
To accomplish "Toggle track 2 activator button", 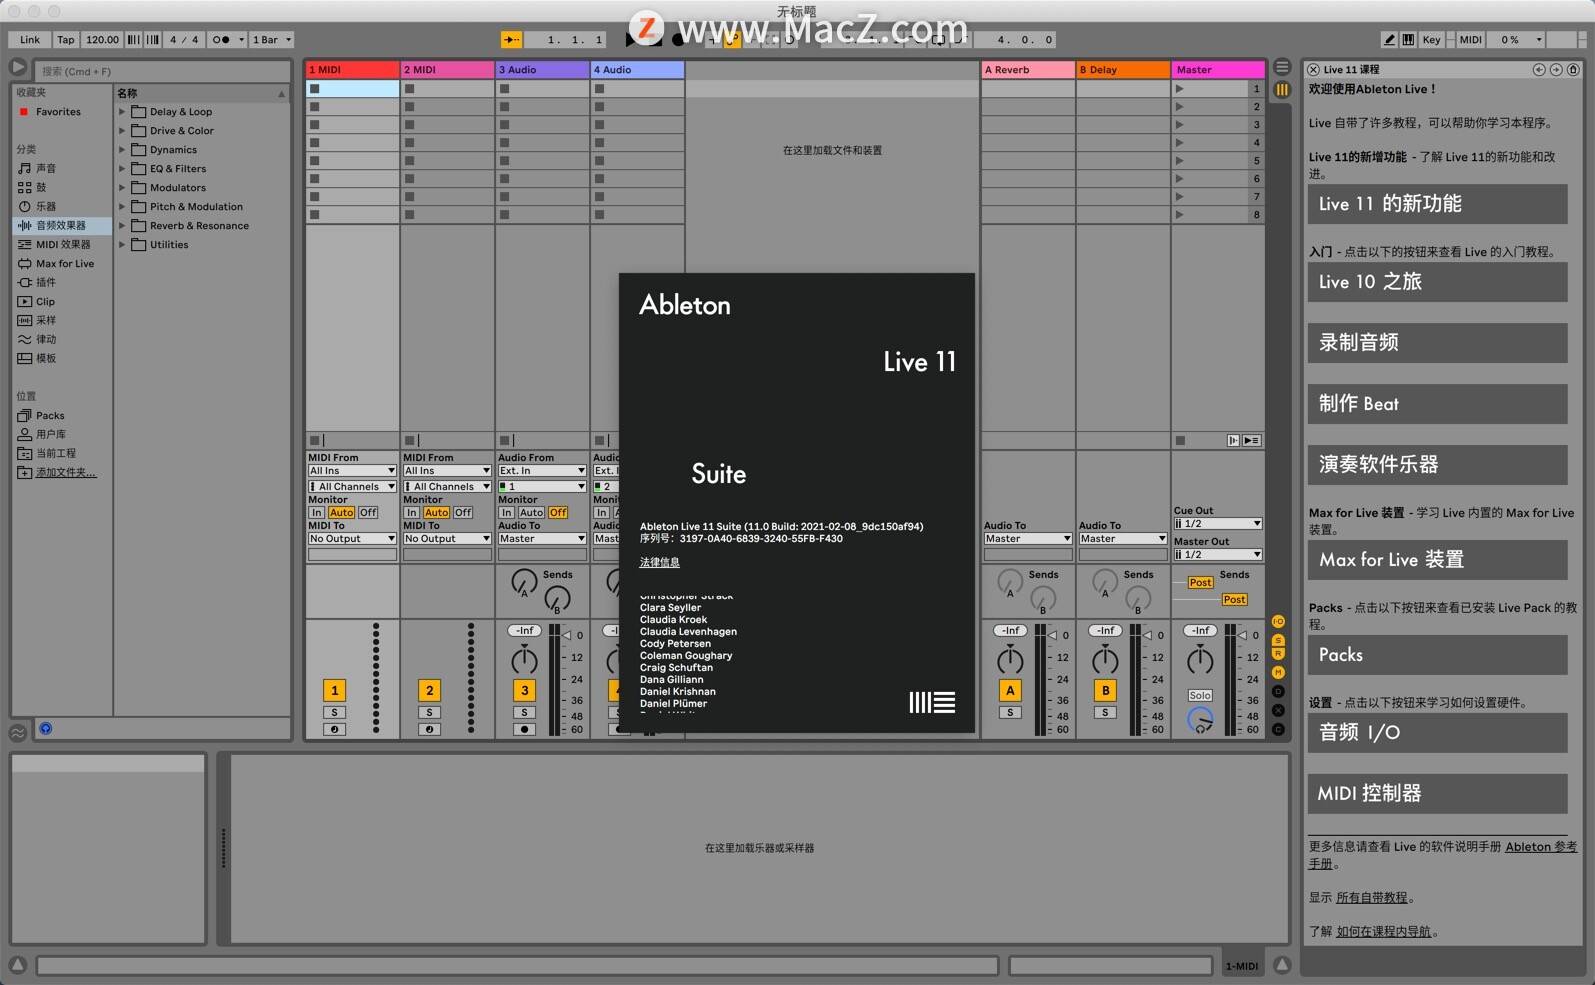I will point(429,690).
